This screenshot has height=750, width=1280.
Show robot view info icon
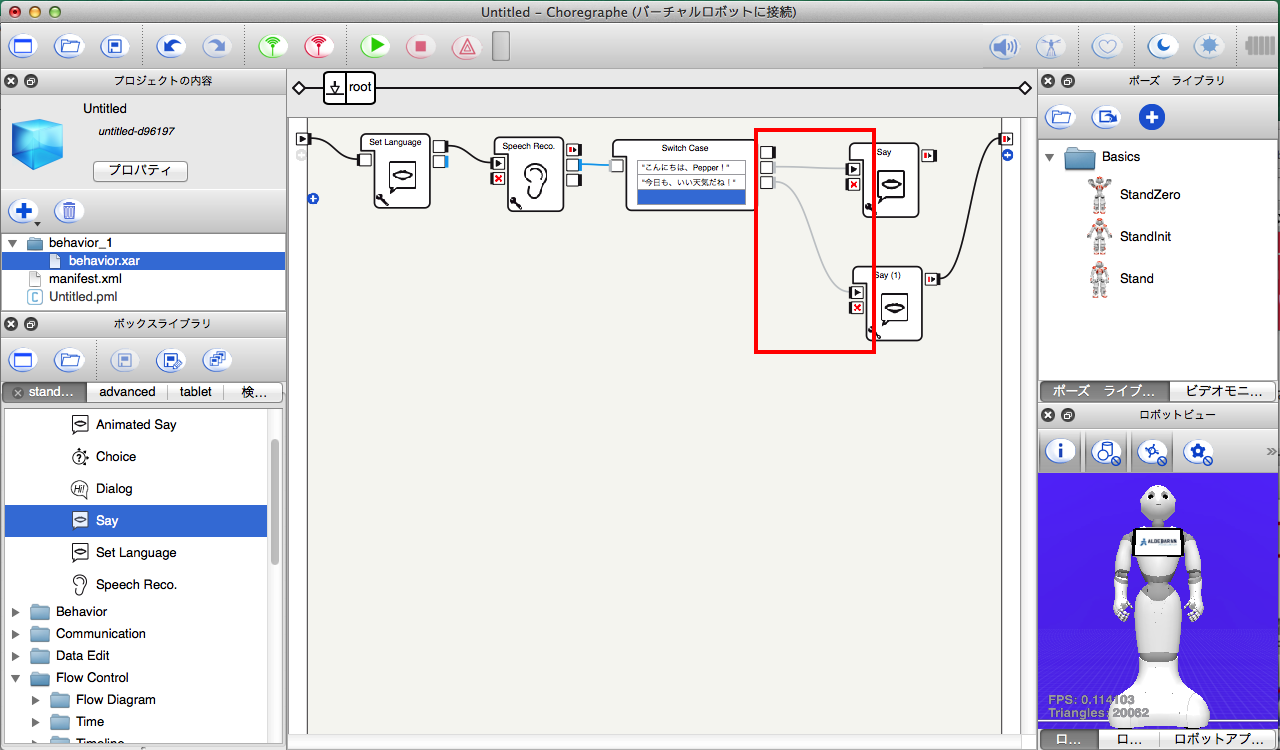[1061, 452]
